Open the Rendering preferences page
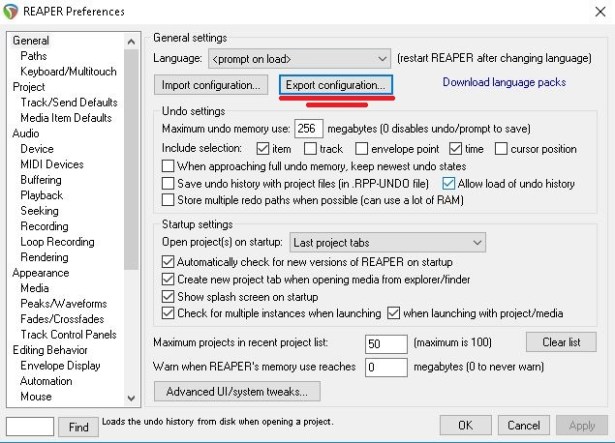The width and height of the screenshot is (615, 443). click(46, 257)
